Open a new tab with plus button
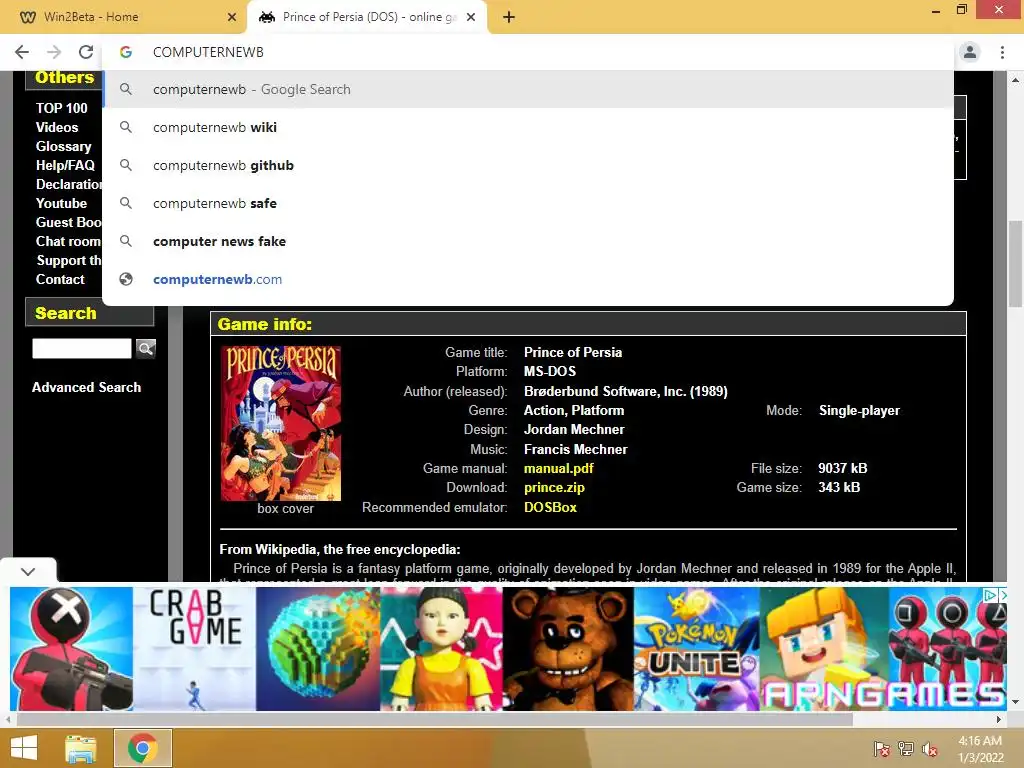1024x768 pixels. click(x=509, y=18)
